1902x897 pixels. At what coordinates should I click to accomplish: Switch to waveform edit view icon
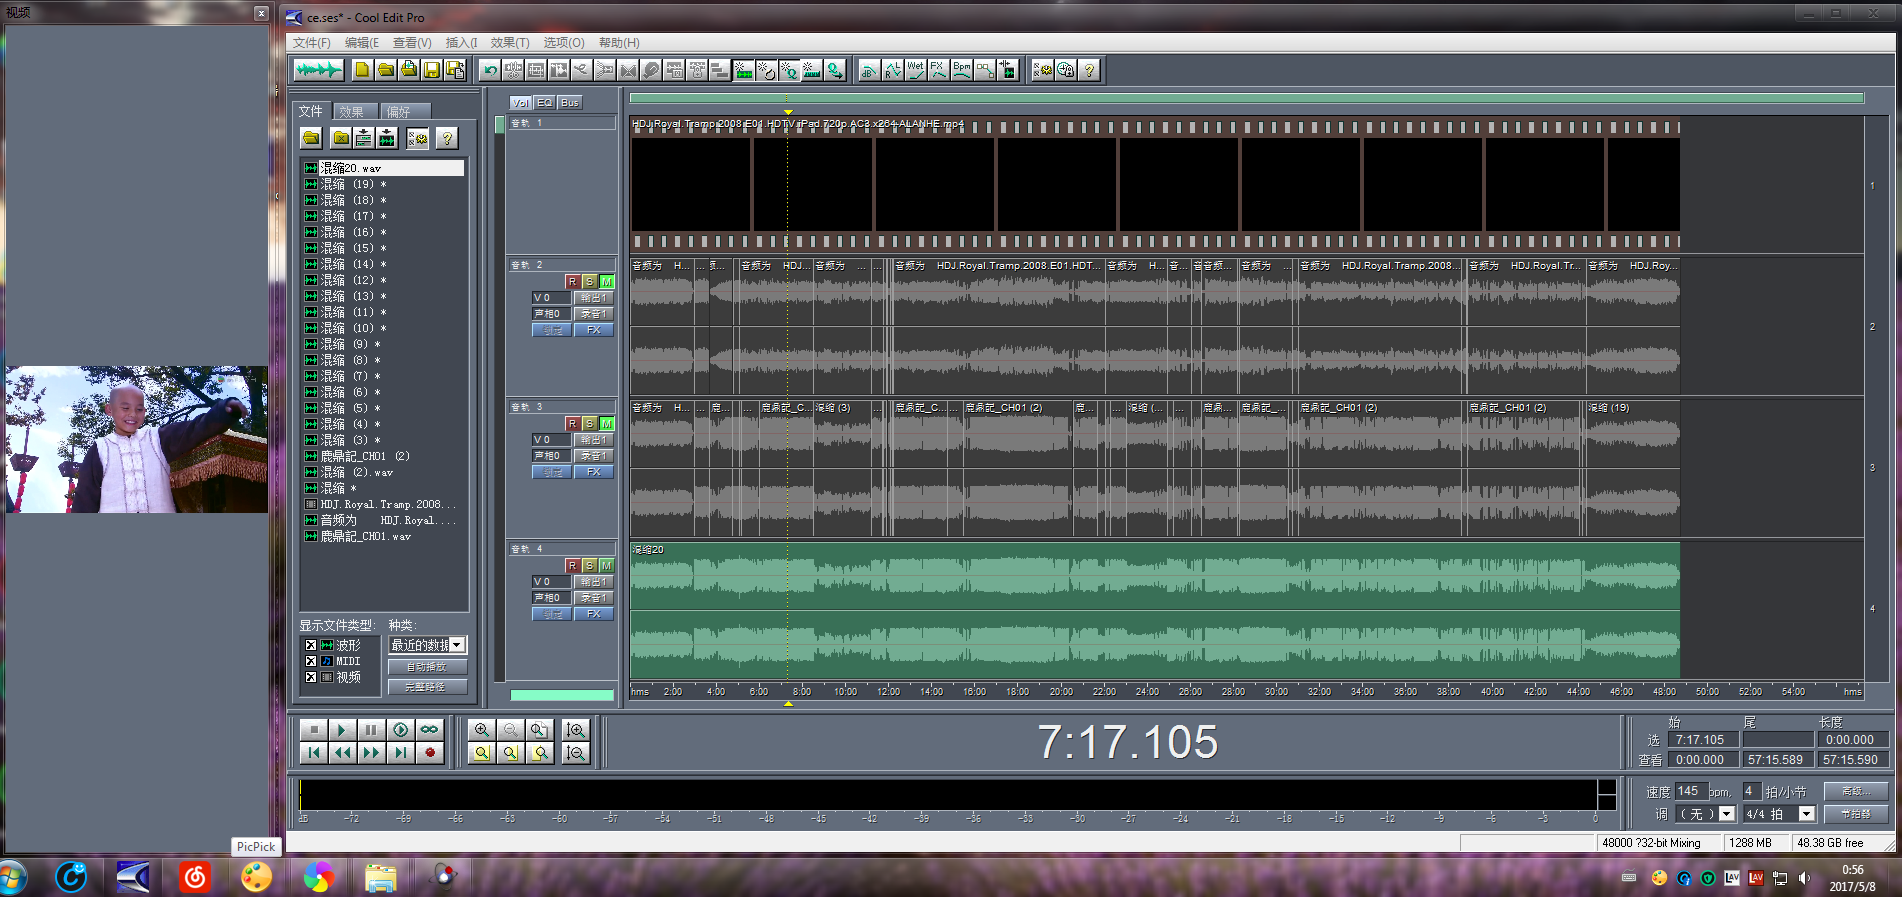[x=318, y=70]
